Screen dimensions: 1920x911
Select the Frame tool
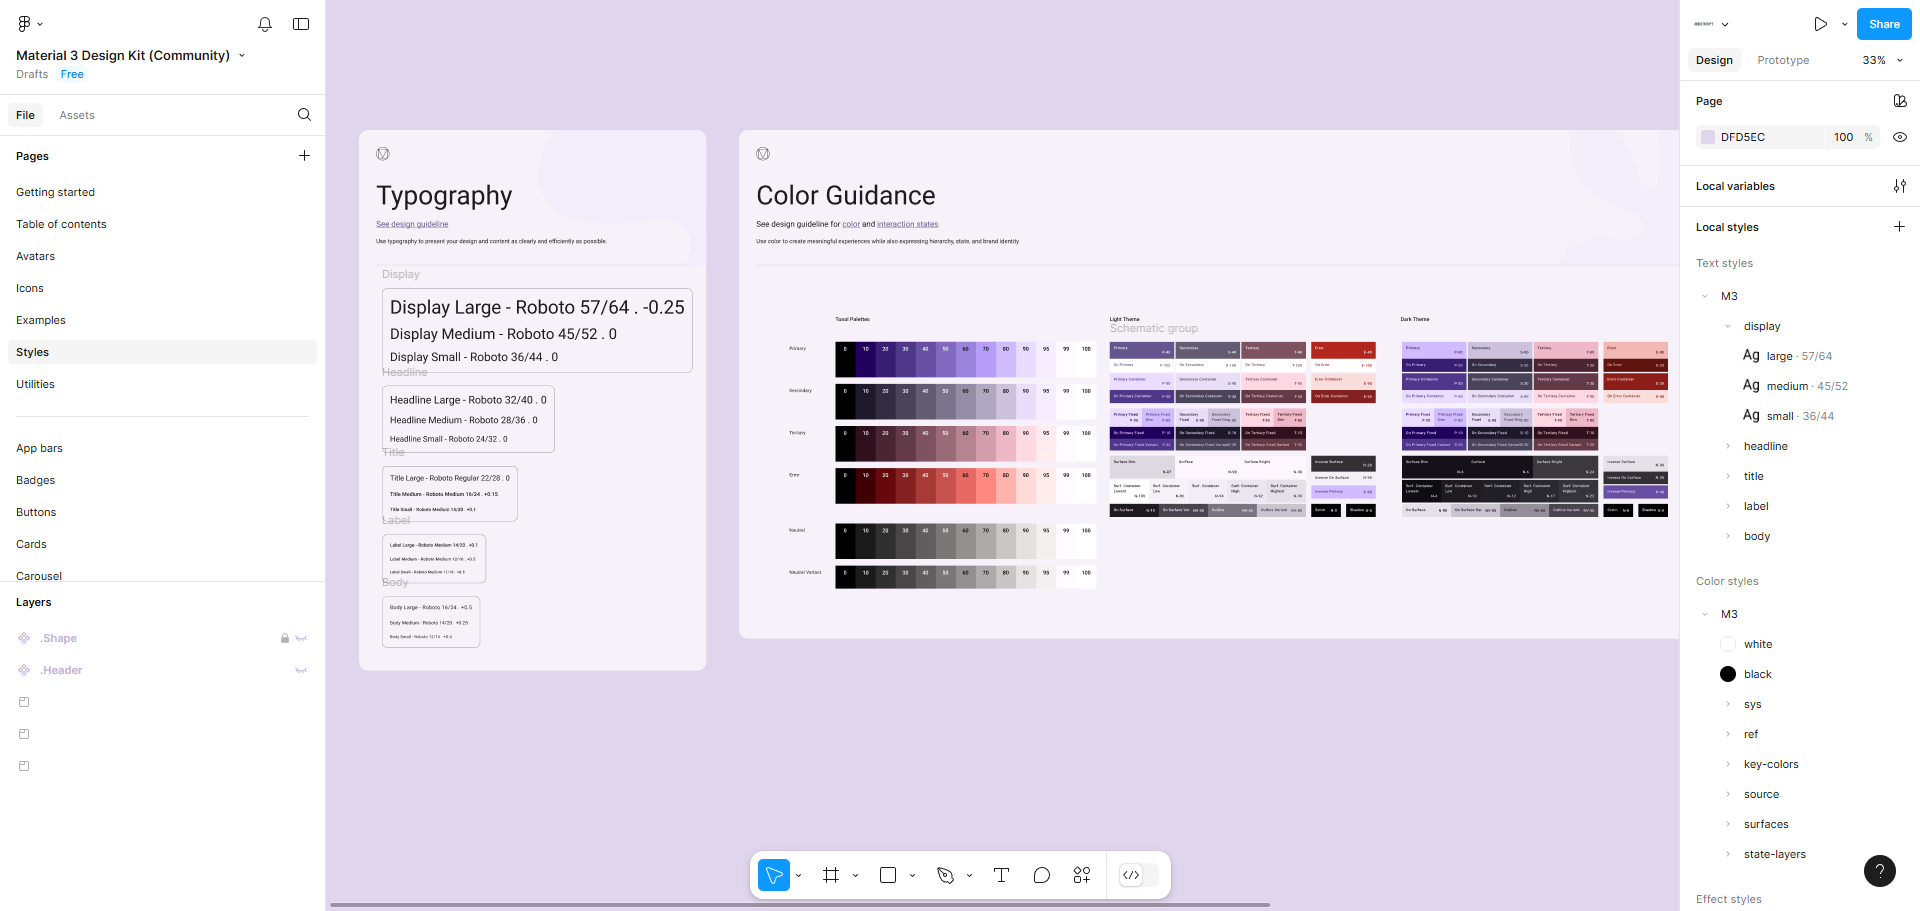pos(831,875)
